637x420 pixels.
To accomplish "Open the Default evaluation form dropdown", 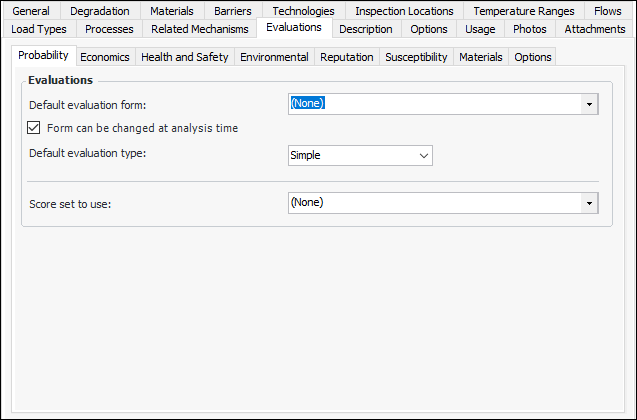I will click(589, 104).
